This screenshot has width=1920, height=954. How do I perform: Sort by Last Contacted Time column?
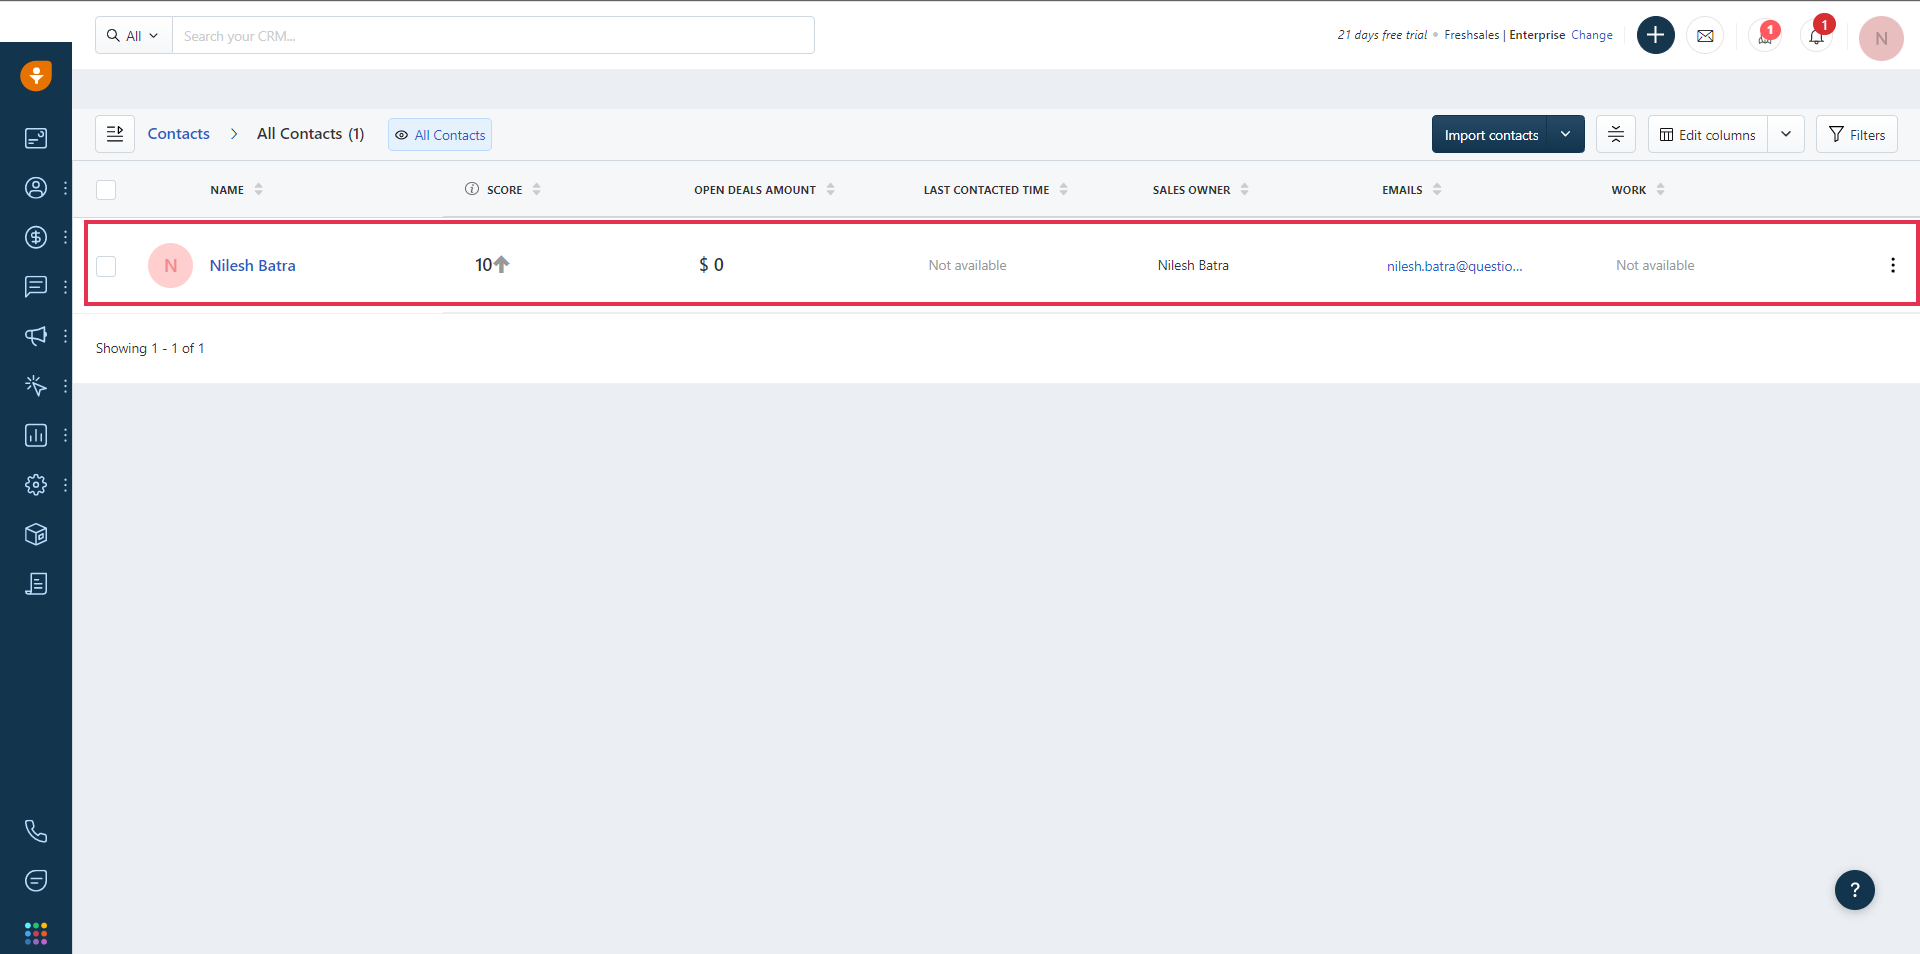coord(1064,189)
